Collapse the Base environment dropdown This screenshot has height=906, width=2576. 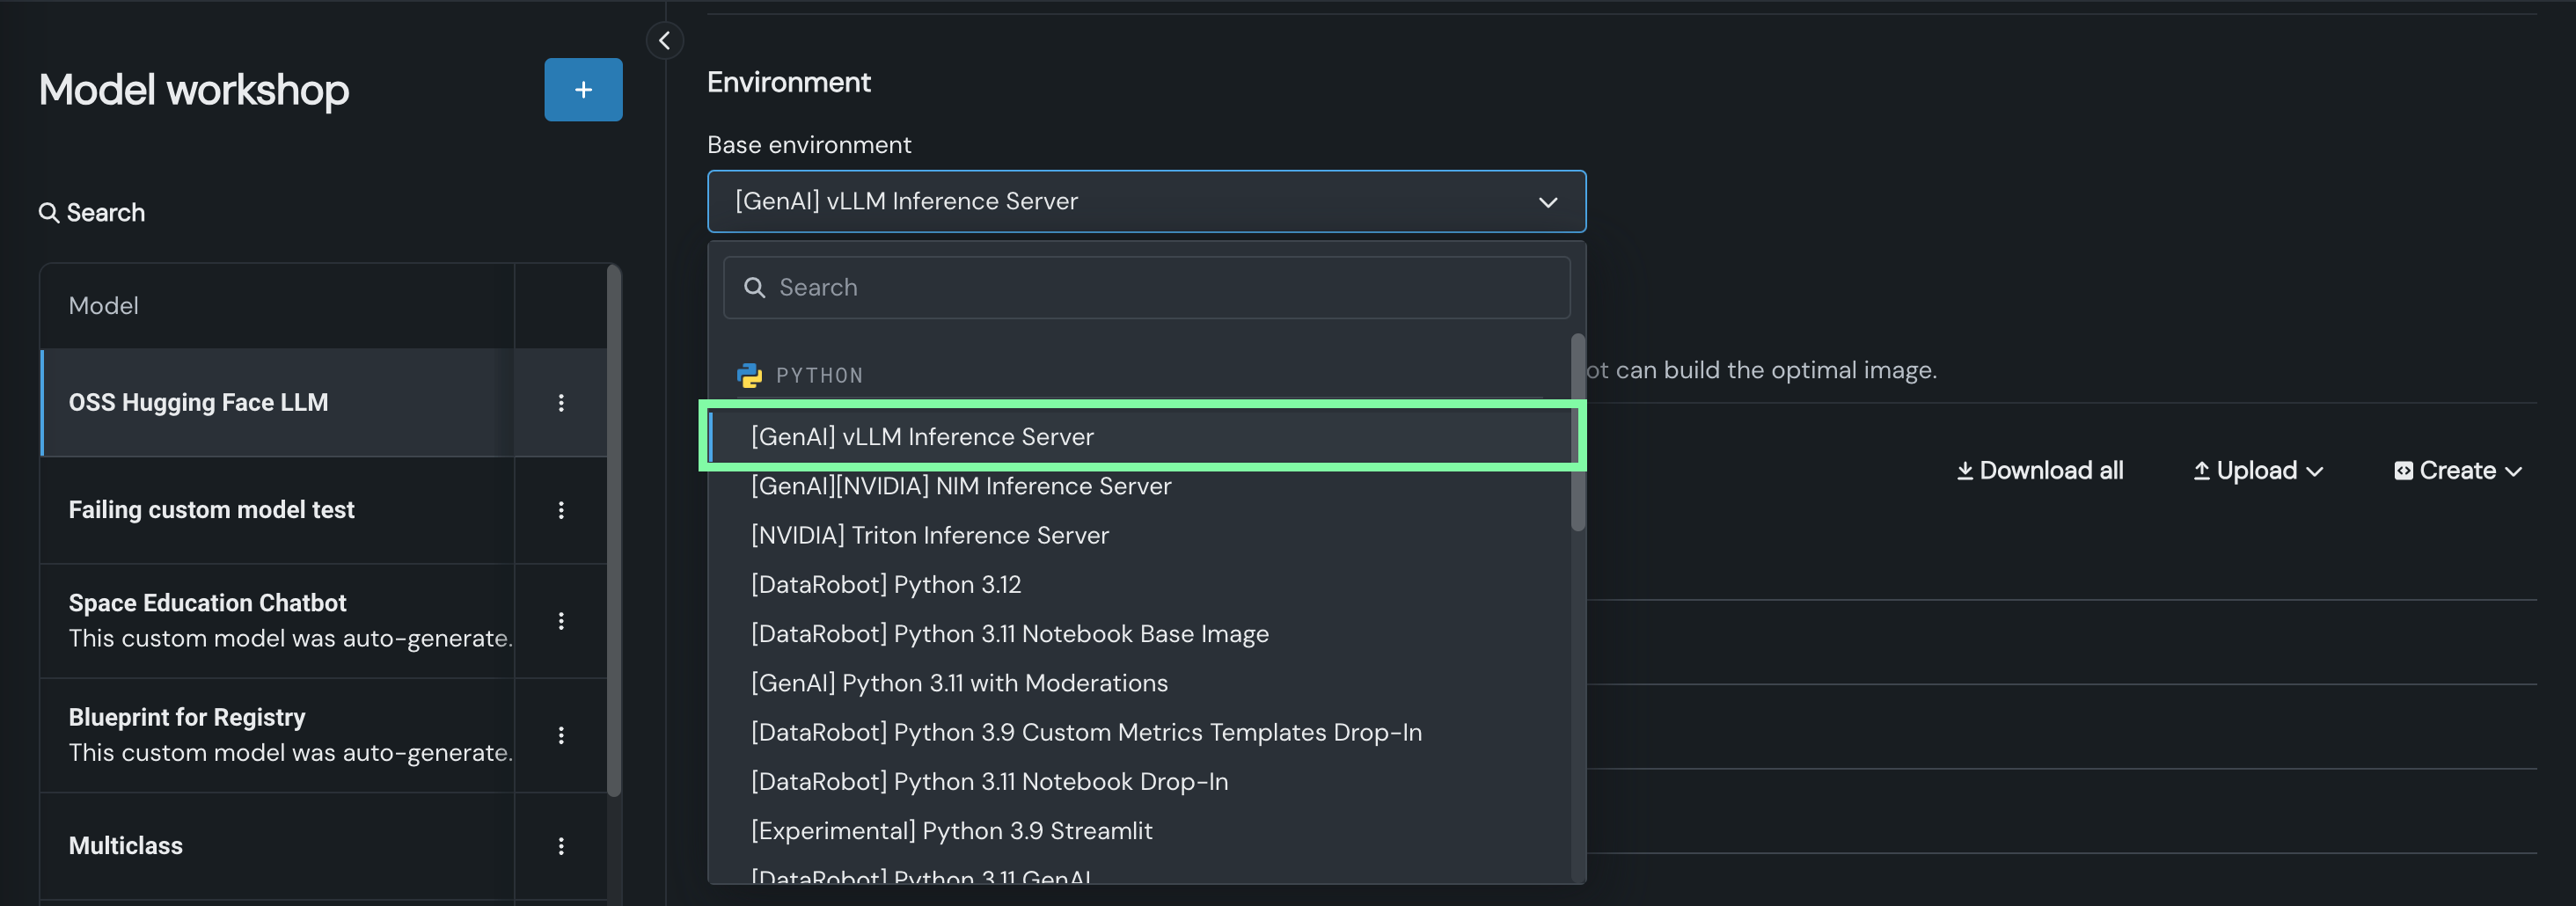coord(1547,202)
